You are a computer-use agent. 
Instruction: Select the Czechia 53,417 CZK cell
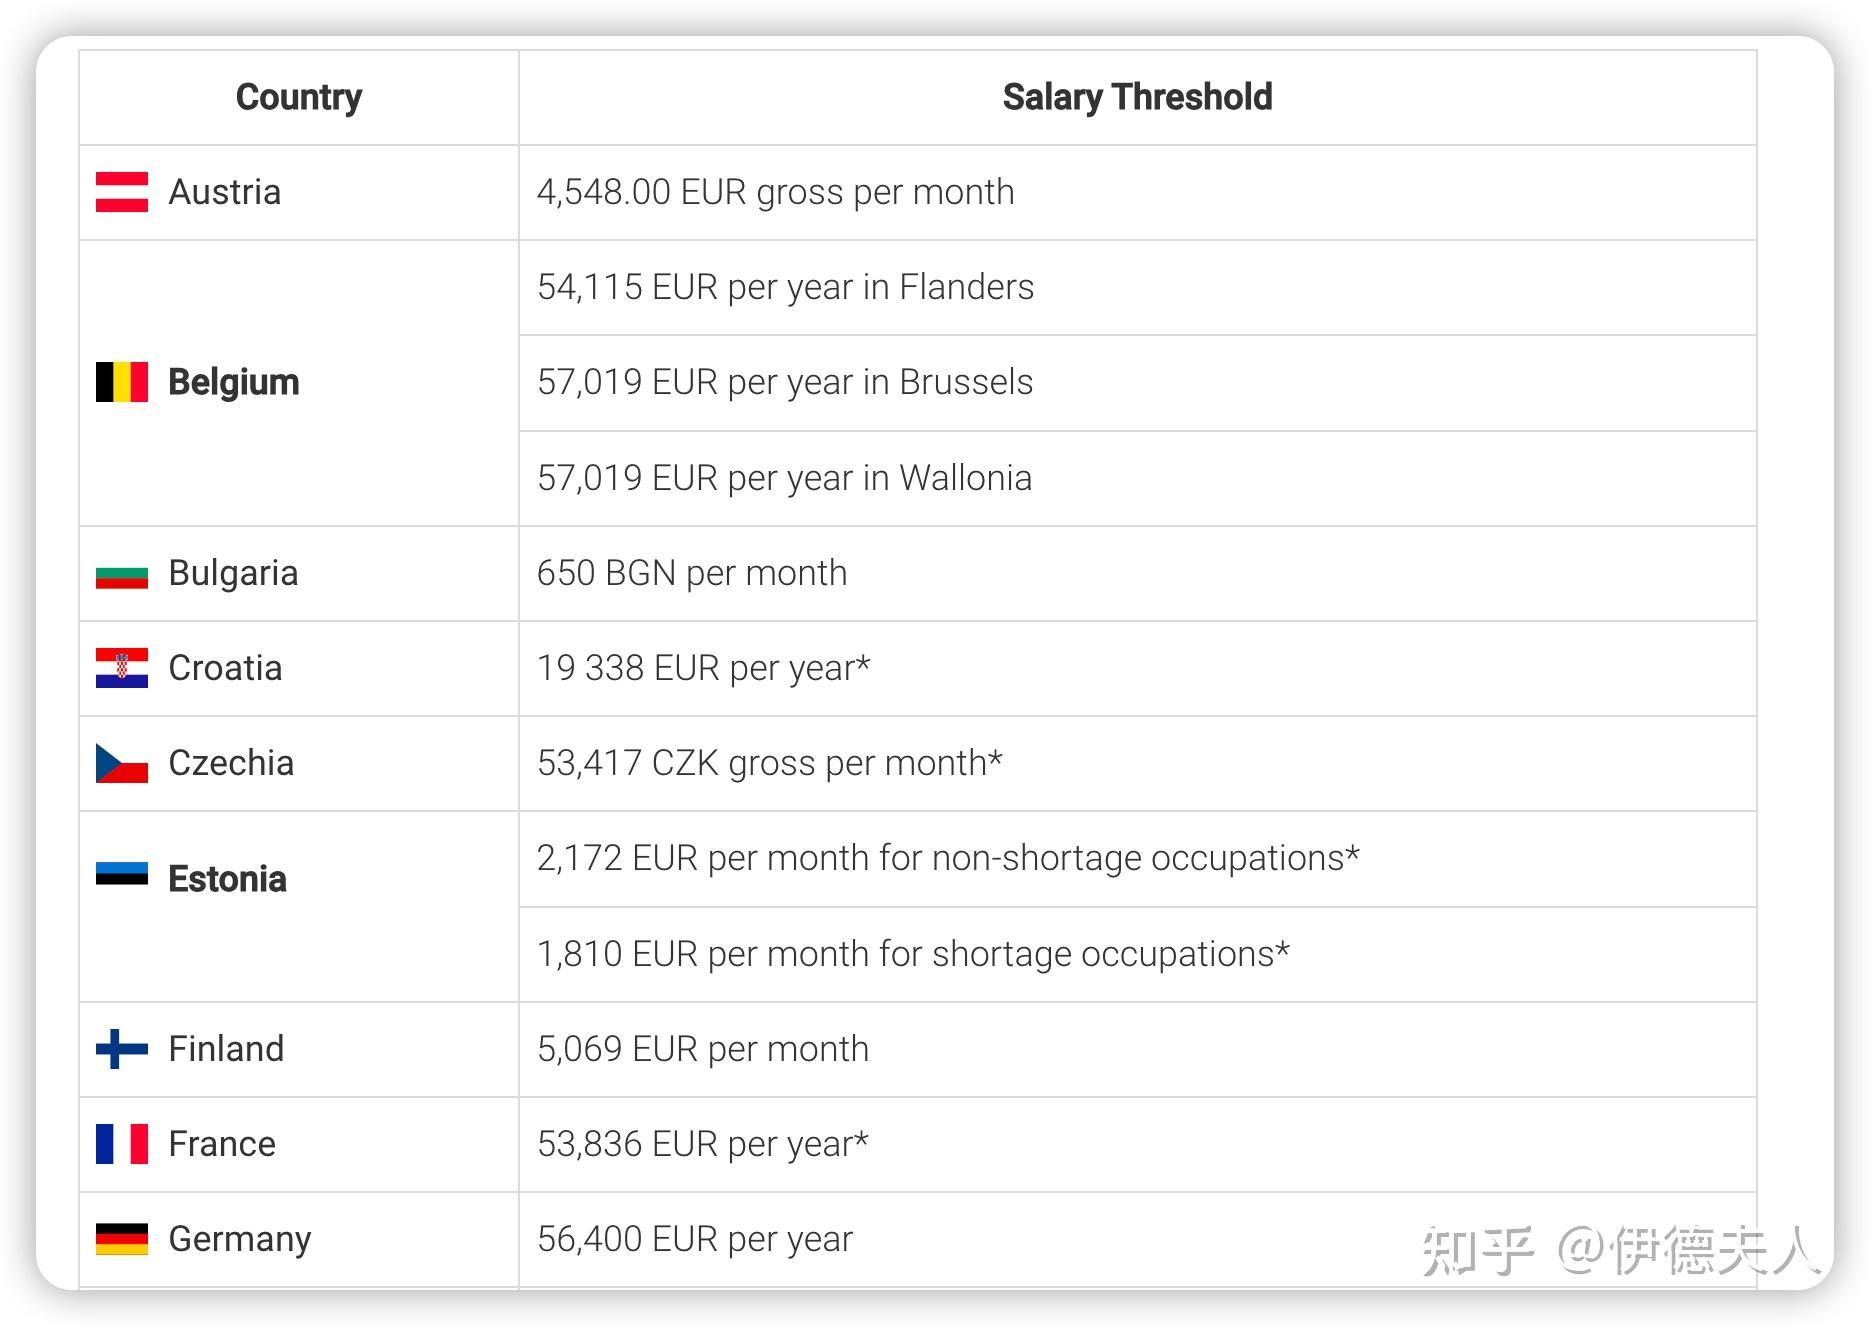769,763
